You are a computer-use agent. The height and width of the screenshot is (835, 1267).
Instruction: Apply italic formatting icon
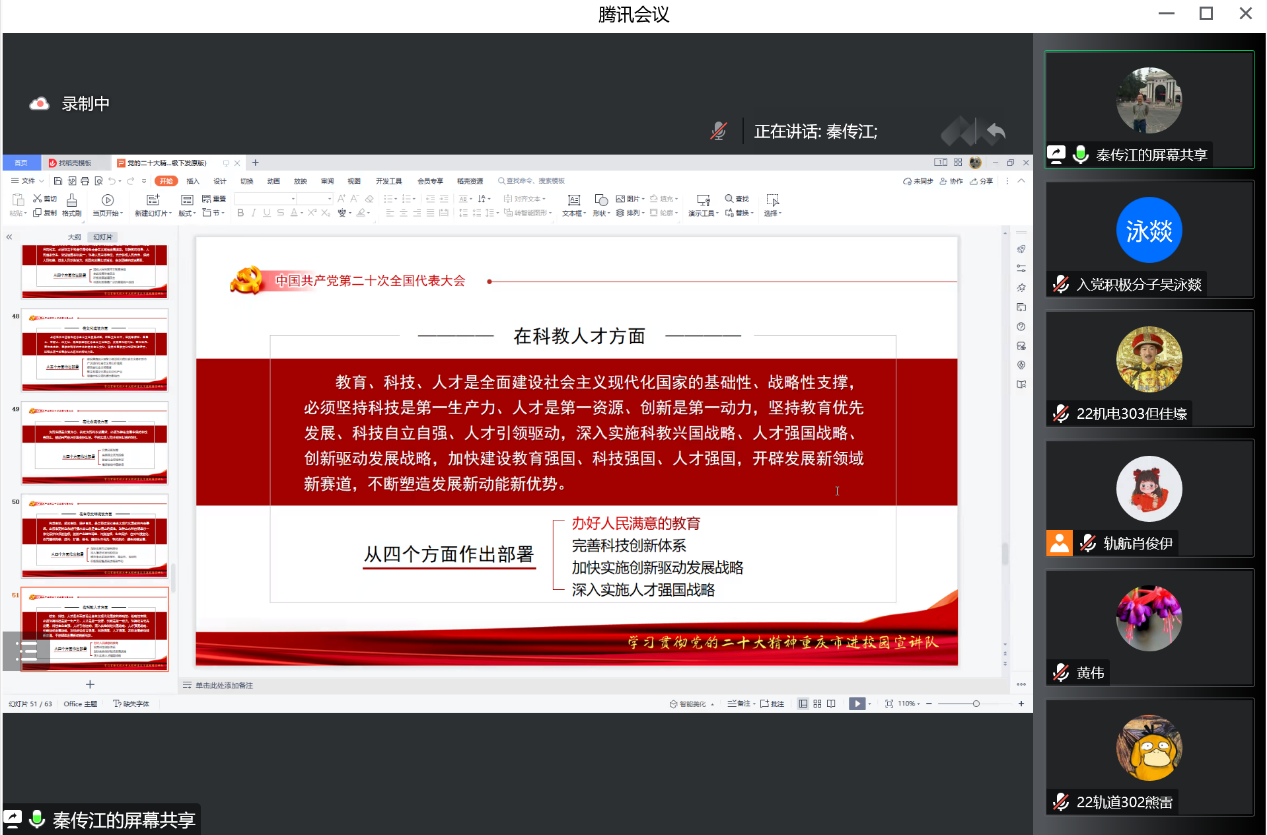pyautogui.click(x=254, y=212)
